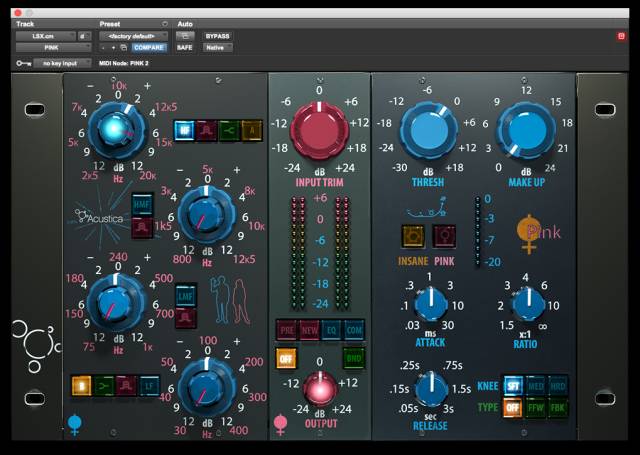Click the MAKE UP blue knob
640x455 pixels.
526,130
